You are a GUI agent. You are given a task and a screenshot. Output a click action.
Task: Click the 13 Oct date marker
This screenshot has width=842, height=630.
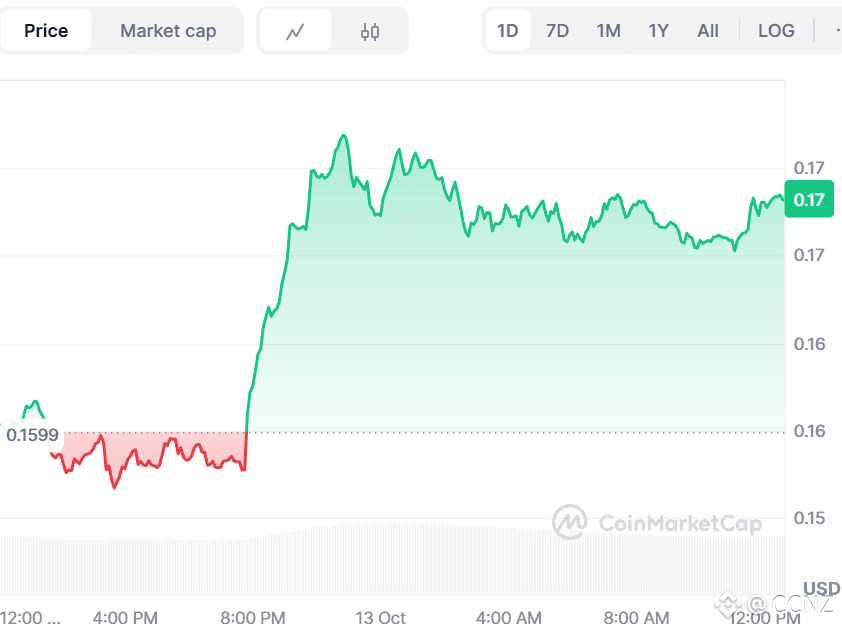[380, 618]
